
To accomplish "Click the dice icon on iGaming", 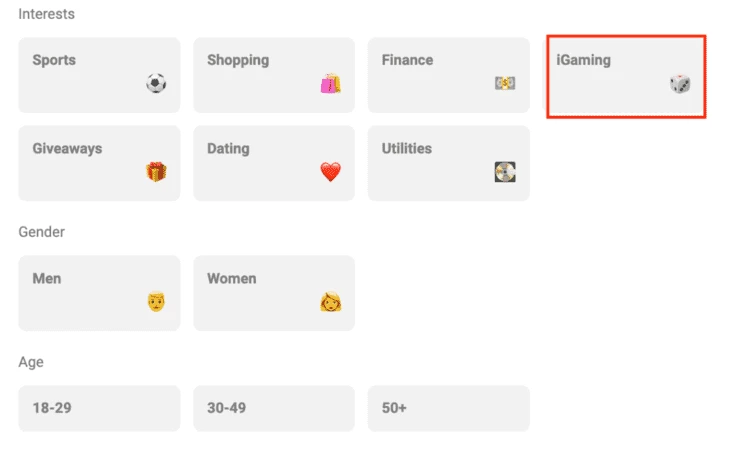I will click(x=680, y=84).
